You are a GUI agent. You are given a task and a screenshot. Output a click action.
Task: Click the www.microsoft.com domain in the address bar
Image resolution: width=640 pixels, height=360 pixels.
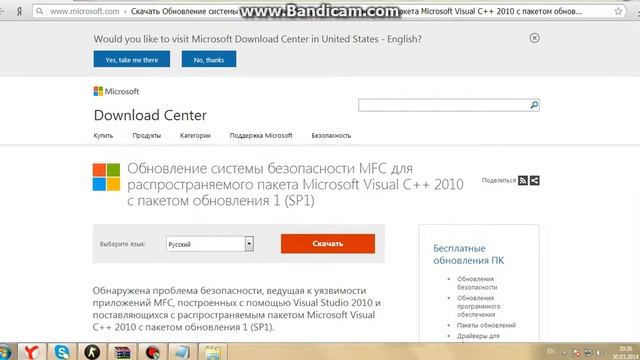point(84,11)
